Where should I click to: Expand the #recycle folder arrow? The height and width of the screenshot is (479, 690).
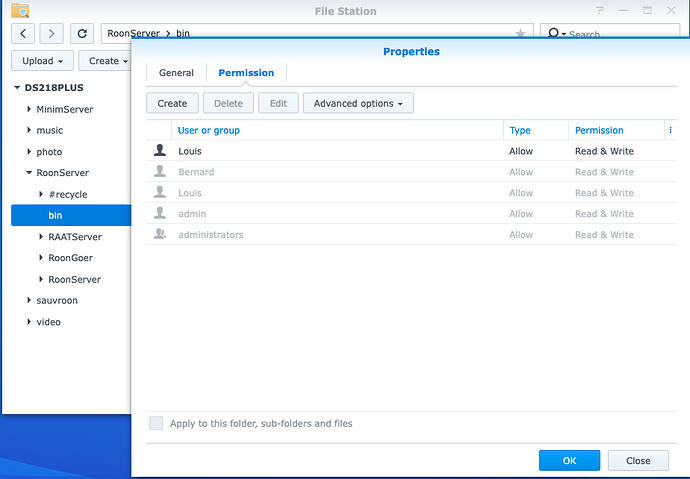(41, 194)
